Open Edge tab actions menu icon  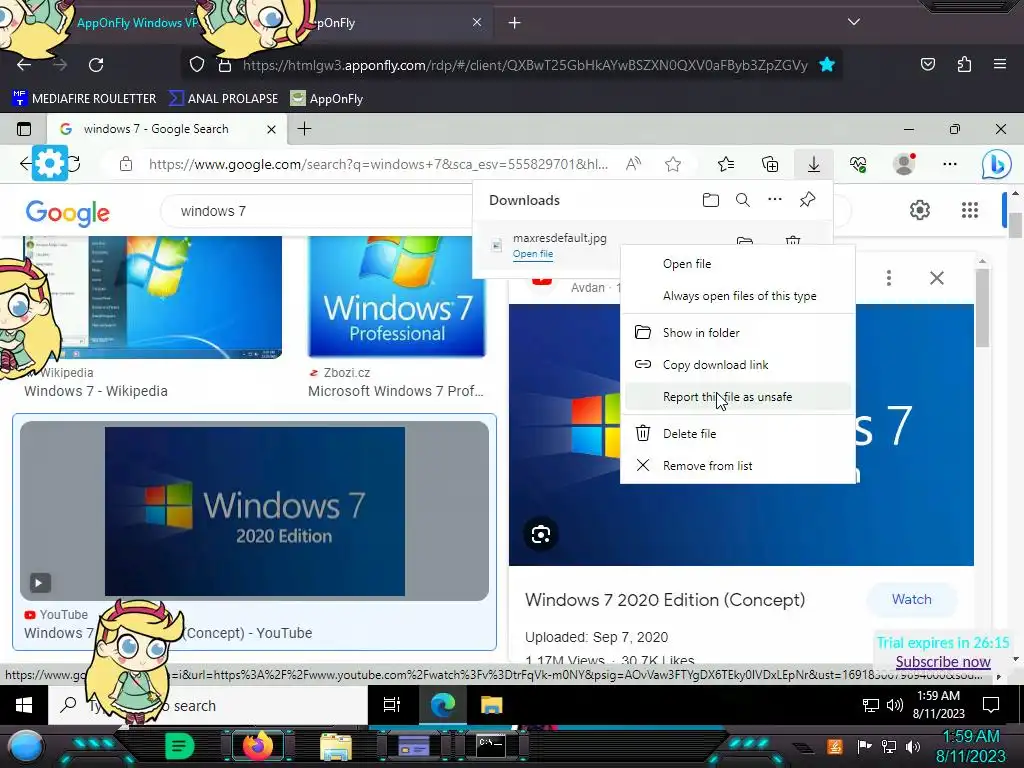click(x=24, y=129)
